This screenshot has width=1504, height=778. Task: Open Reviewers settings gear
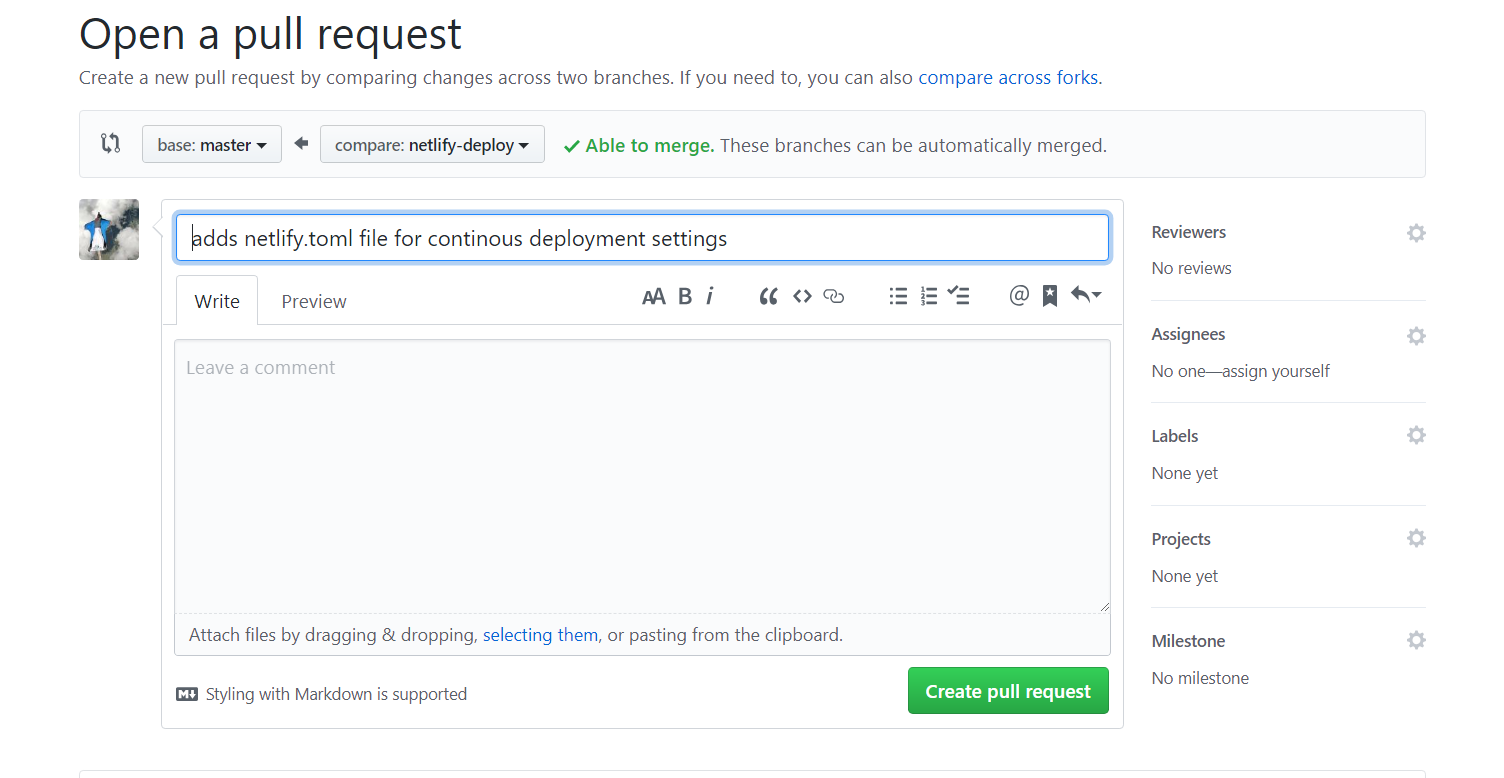[x=1416, y=233]
